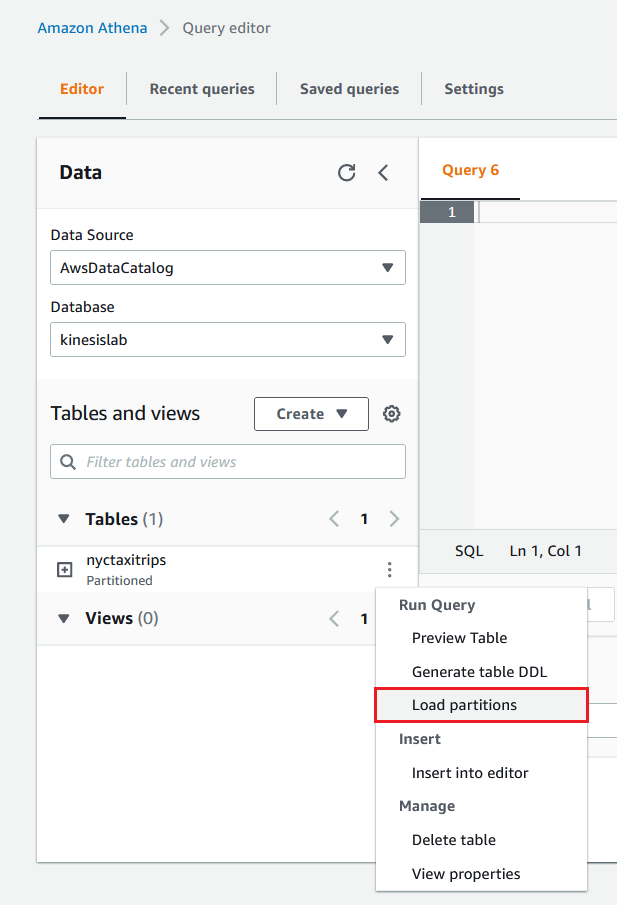Open the Data Source dropdown
617x905 pixels.
[x=227, y=268]
